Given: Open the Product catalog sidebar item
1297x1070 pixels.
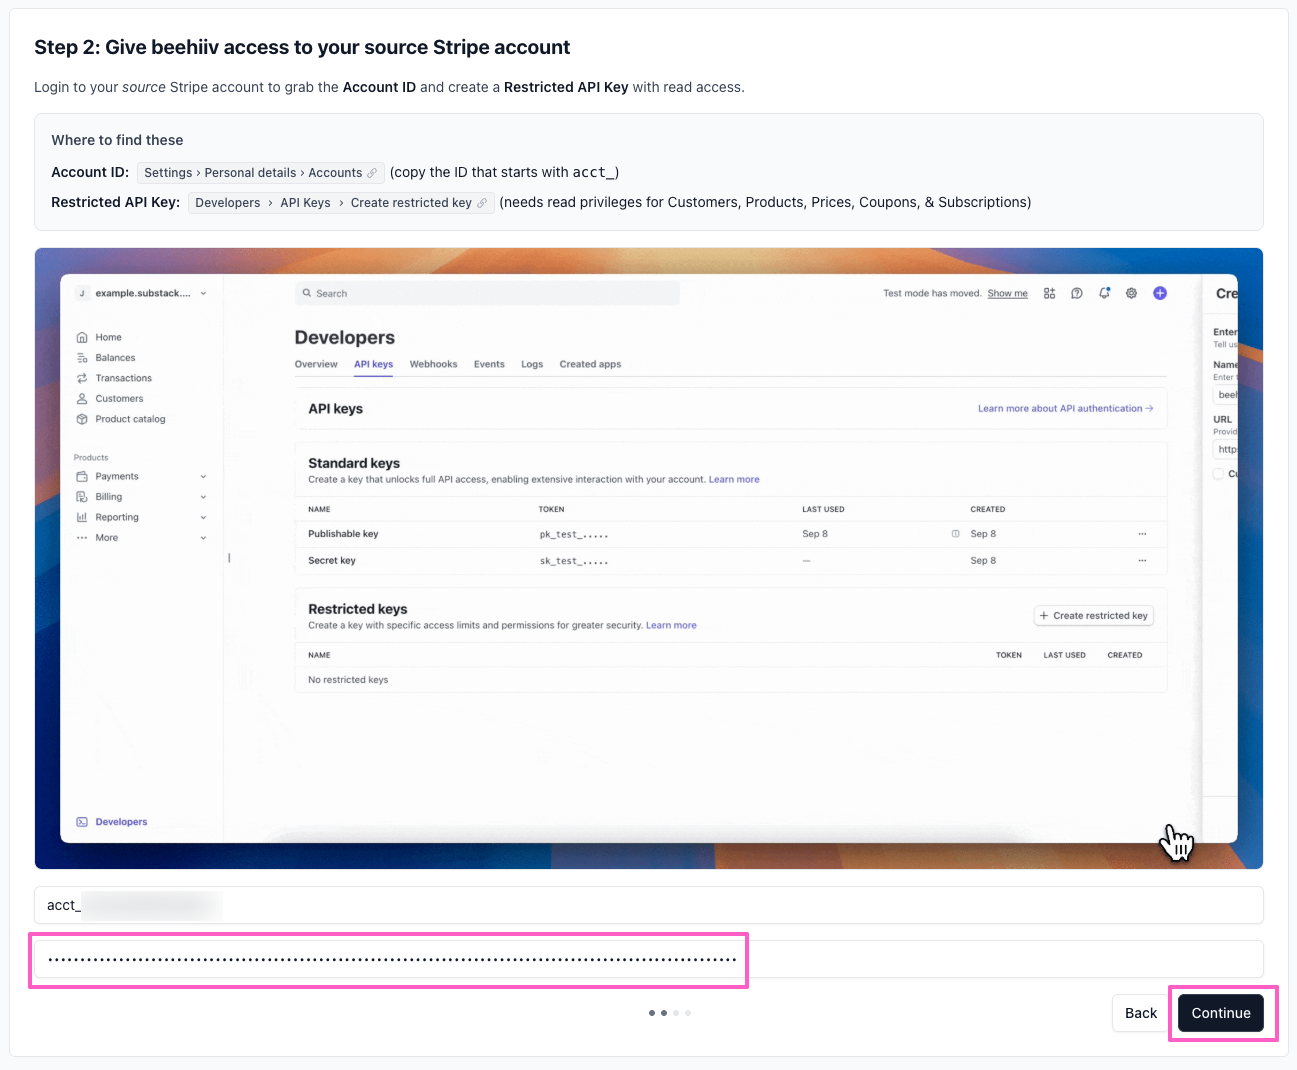Looking at the screenshot, I should point(130,419).
